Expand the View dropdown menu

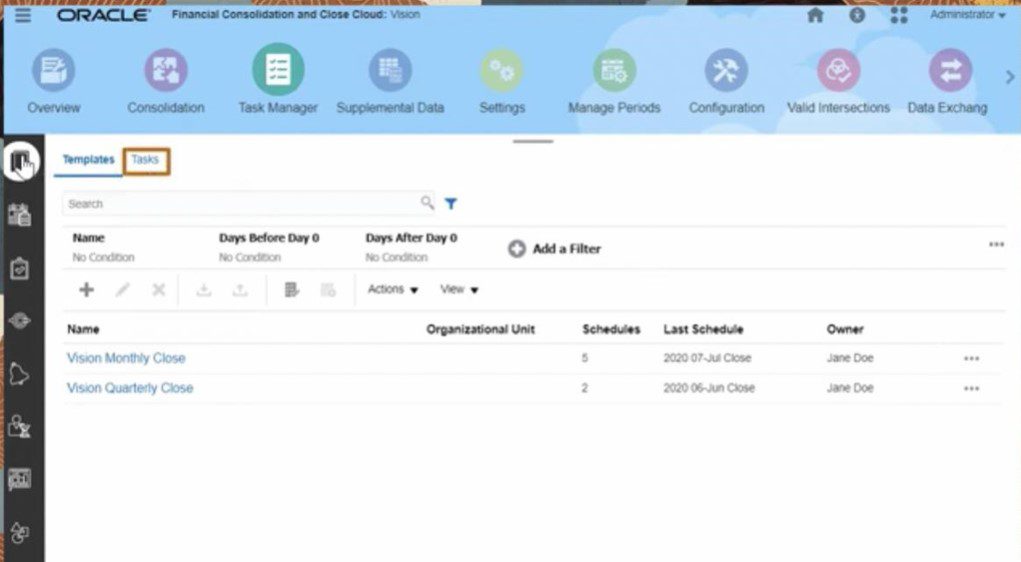point(459,289)
